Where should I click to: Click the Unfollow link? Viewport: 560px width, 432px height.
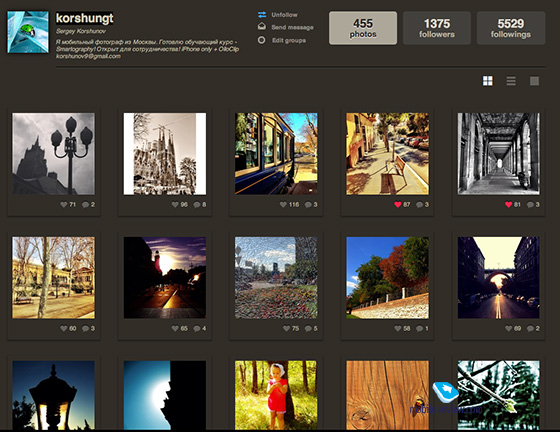(x=284, y=15)
